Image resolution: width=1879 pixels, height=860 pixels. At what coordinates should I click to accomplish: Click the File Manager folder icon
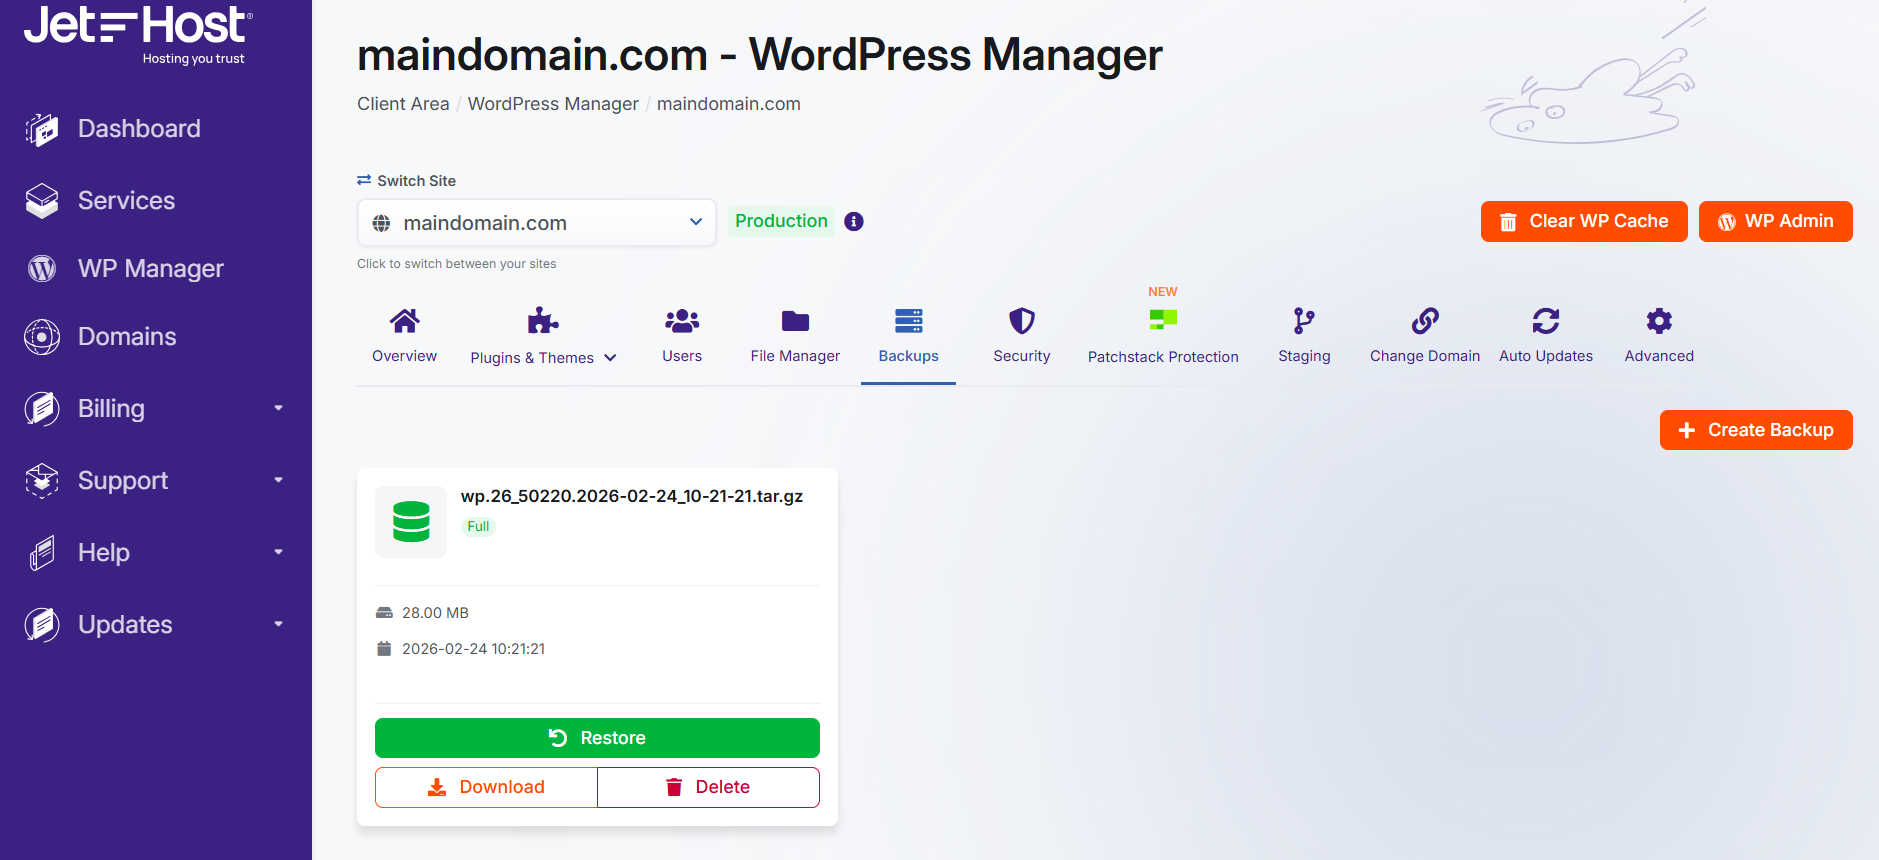tap(795, 321)
